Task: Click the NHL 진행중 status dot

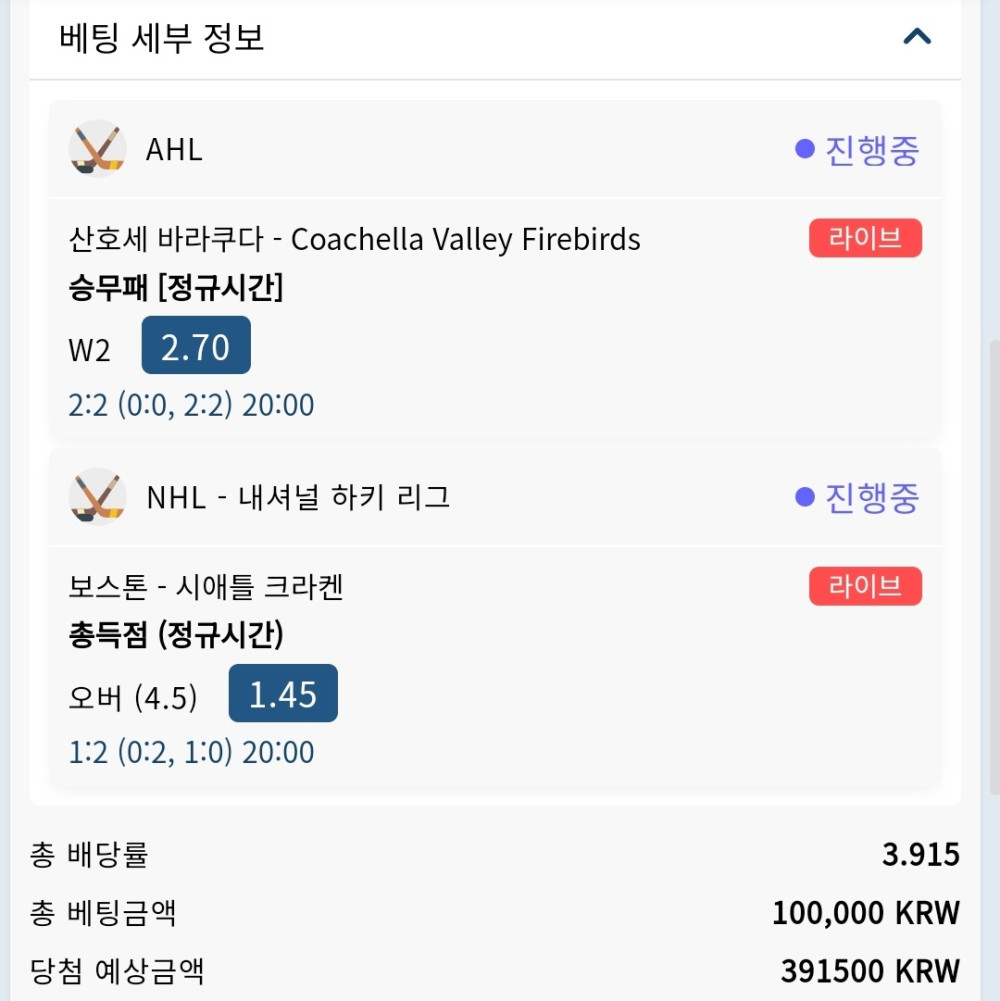Action: 805,497
